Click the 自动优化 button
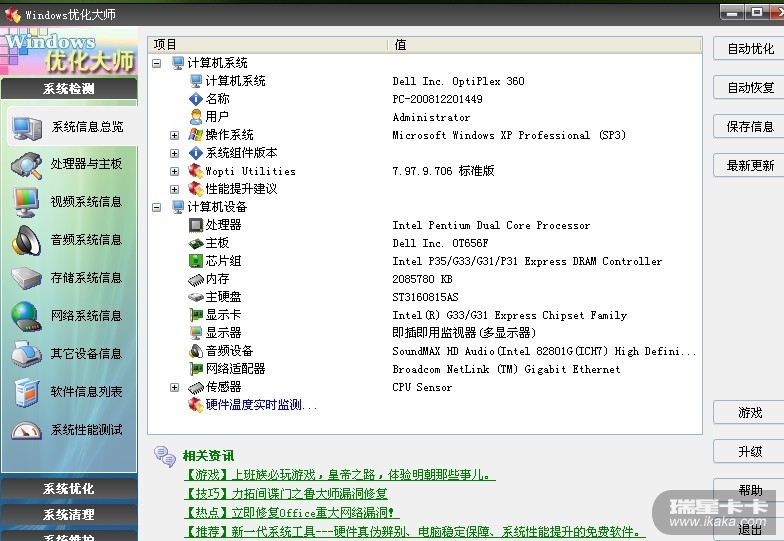The image size is (784, 541). [749, 48]
